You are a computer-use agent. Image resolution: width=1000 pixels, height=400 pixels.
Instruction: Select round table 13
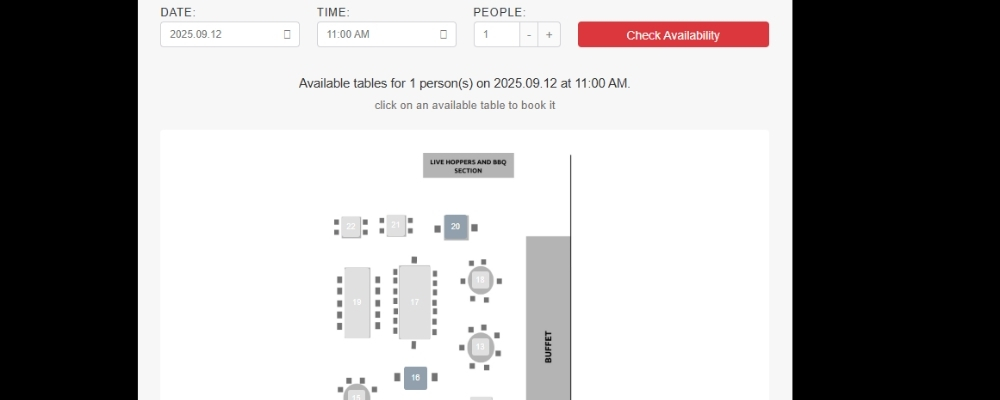point(481,348)
